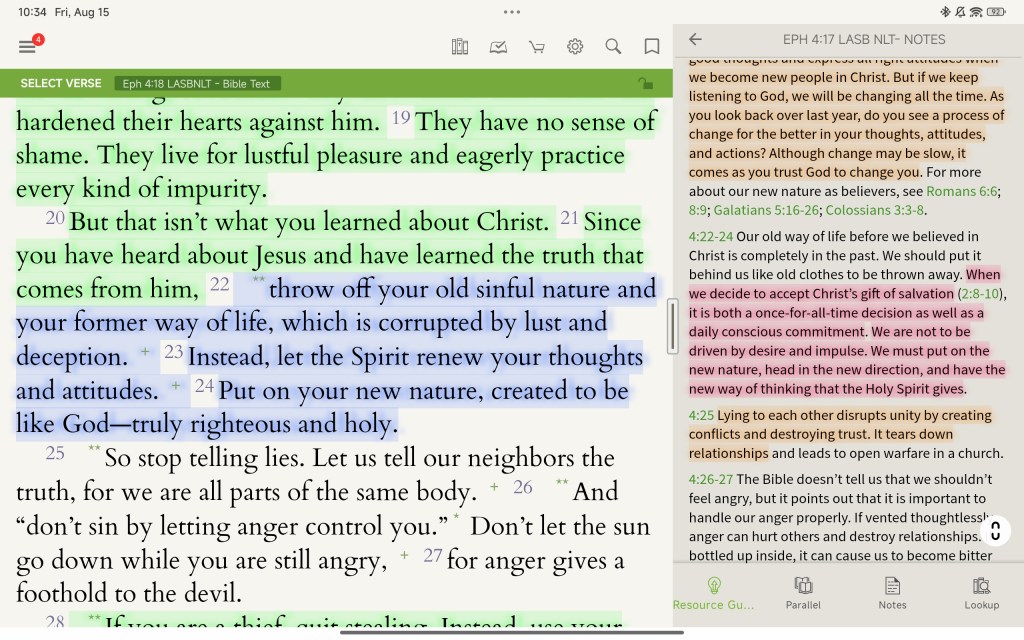Screen dimensions: 1024x640
Task: Open the Eph 4:18 LASBNLT verse chooser
Action: [x=197, y=84]
